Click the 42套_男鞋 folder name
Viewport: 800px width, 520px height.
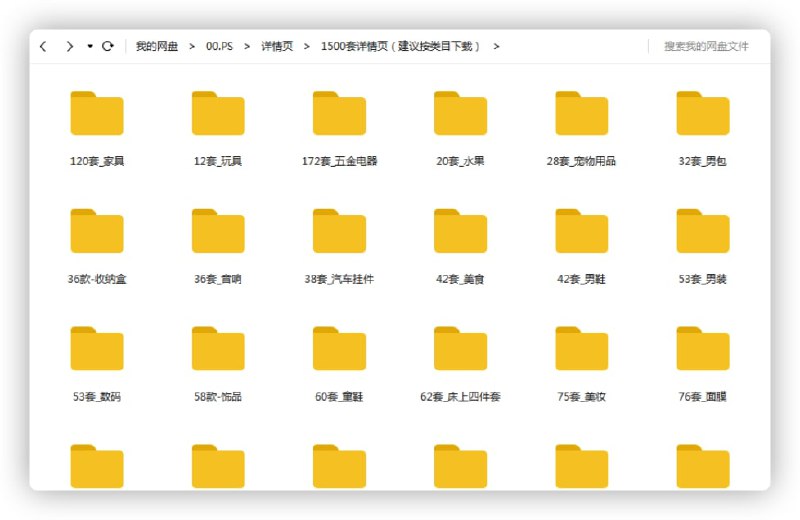[x=582, y=279]
